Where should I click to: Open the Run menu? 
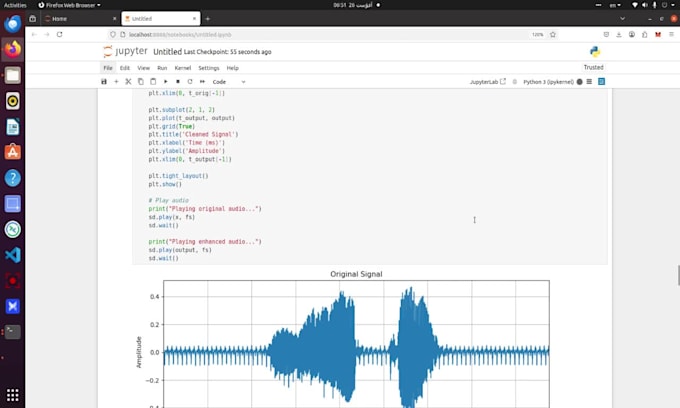pos(162,68)
